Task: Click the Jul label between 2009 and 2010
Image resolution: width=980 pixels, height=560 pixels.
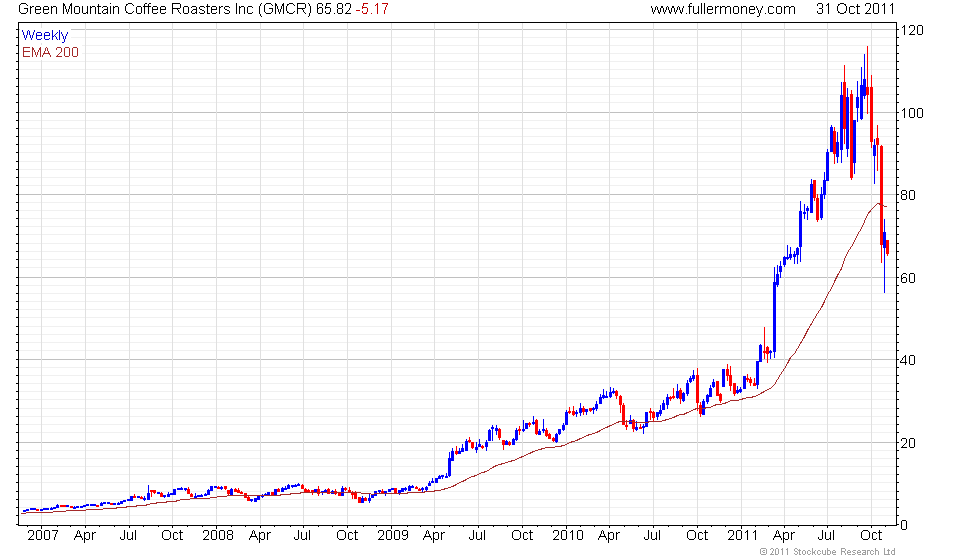Action: coord(478,536)
